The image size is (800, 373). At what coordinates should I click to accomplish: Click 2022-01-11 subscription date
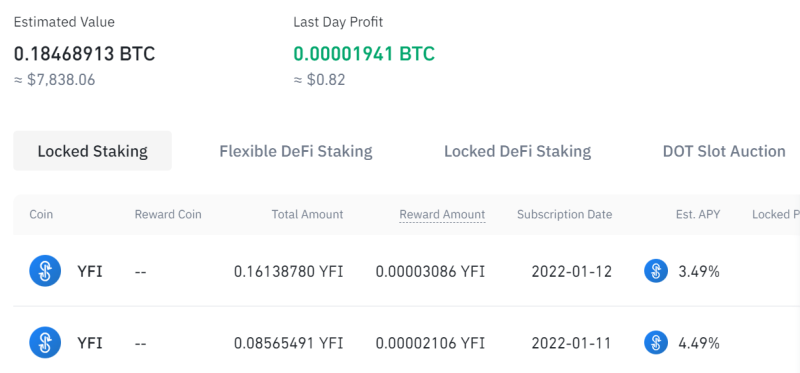click(x=571, y=343)
